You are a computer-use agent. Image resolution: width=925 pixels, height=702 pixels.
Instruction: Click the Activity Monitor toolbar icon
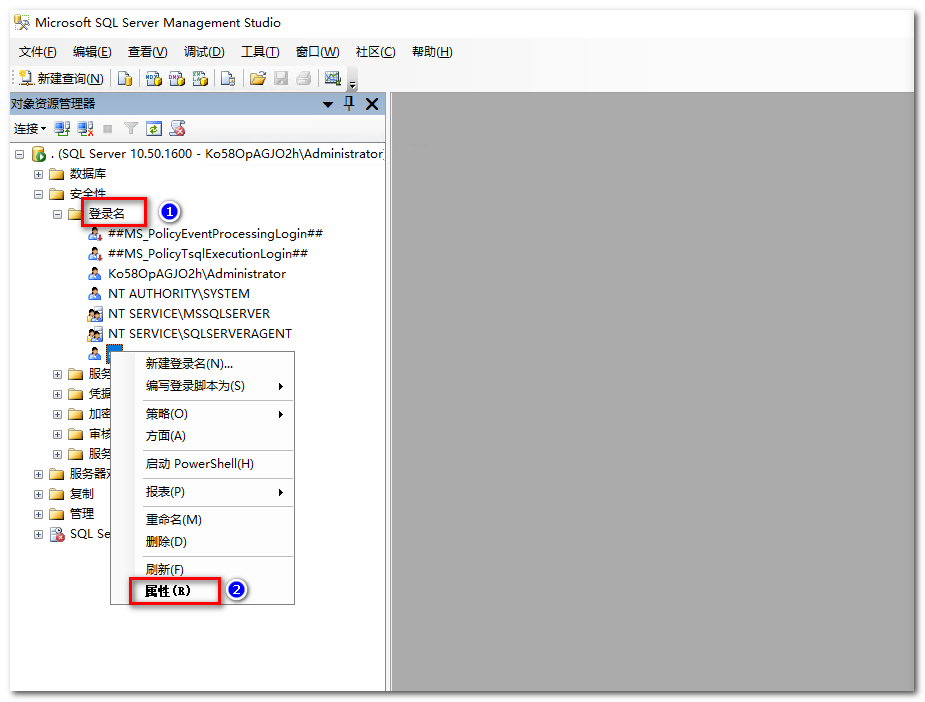point(333,79)
